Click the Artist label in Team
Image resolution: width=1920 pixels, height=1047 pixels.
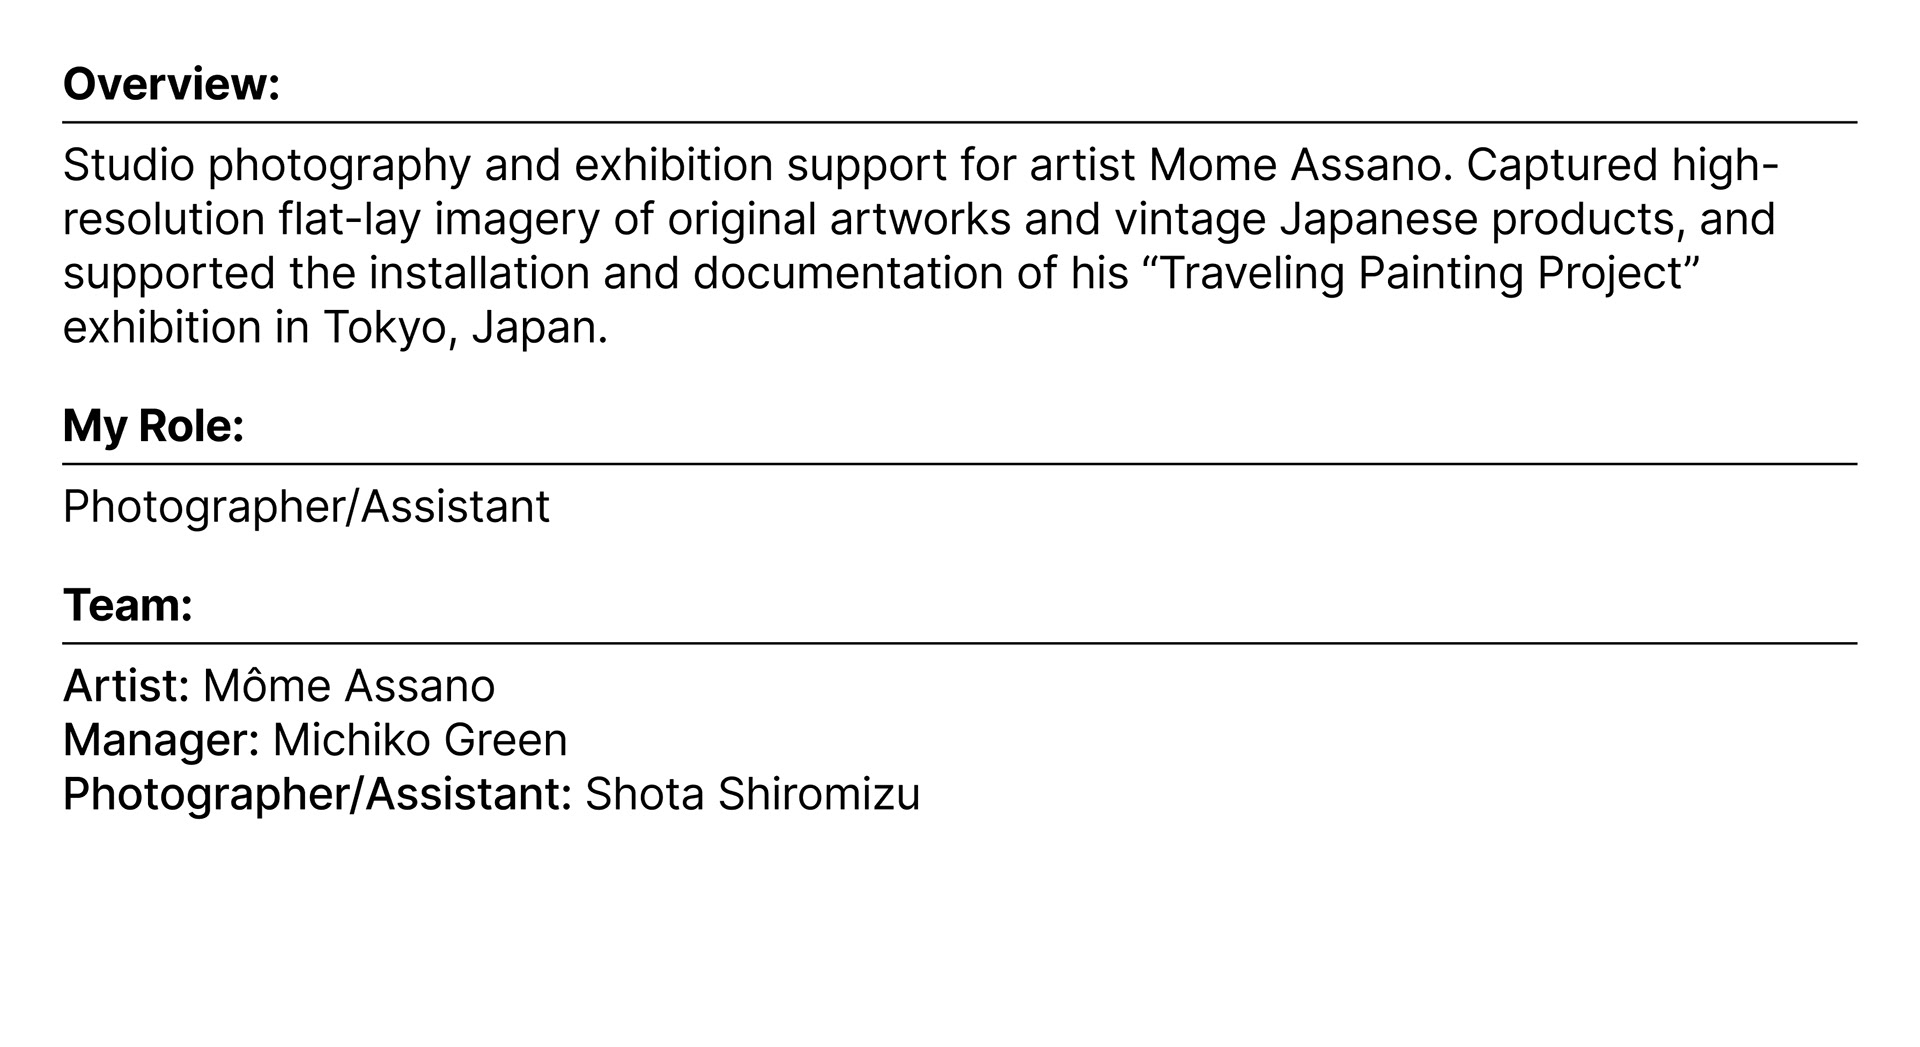tap(126, 686)
